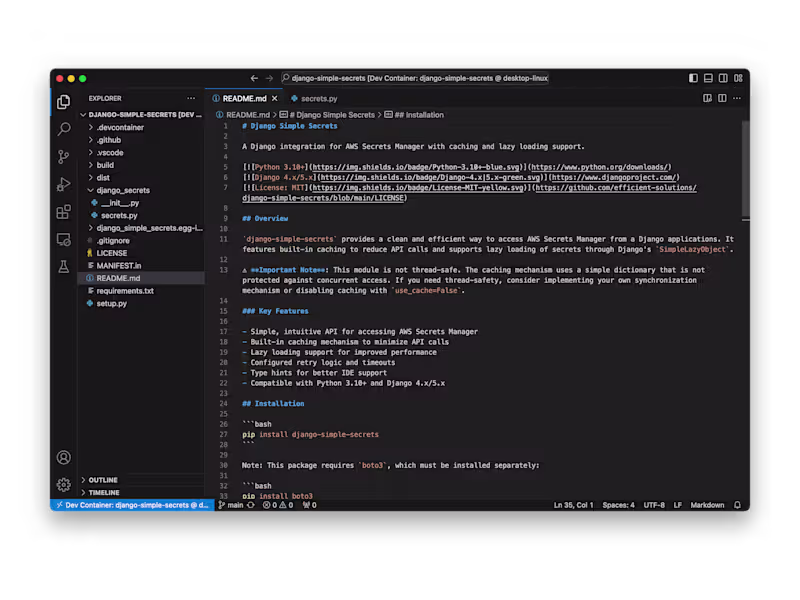This screenshot has height=600, width=800.
Task: Open Explorer Views and More Actions ellipsis
Action: click(191, 98)
